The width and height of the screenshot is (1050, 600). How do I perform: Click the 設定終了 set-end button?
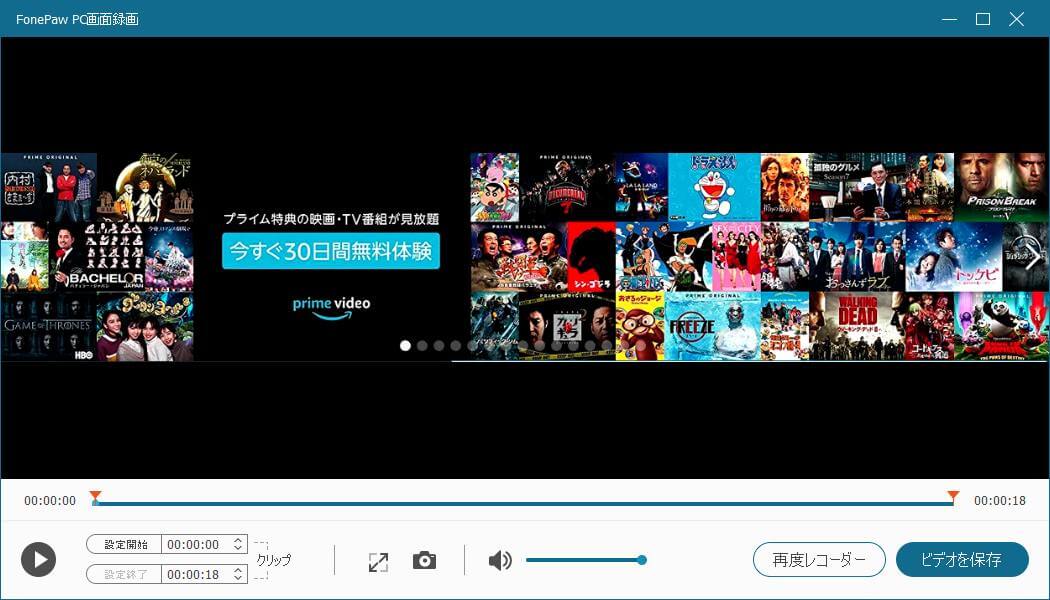tap(125, 574)
